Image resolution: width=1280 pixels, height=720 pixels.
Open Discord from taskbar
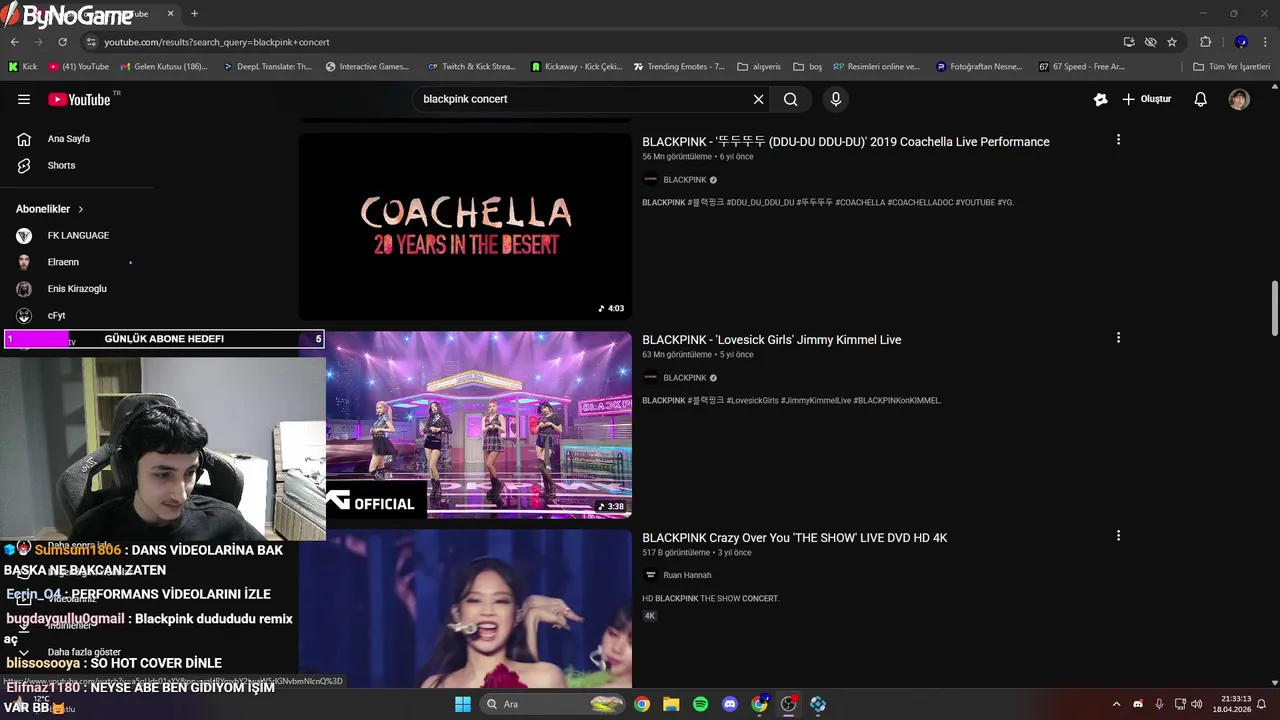coord(730,704)
